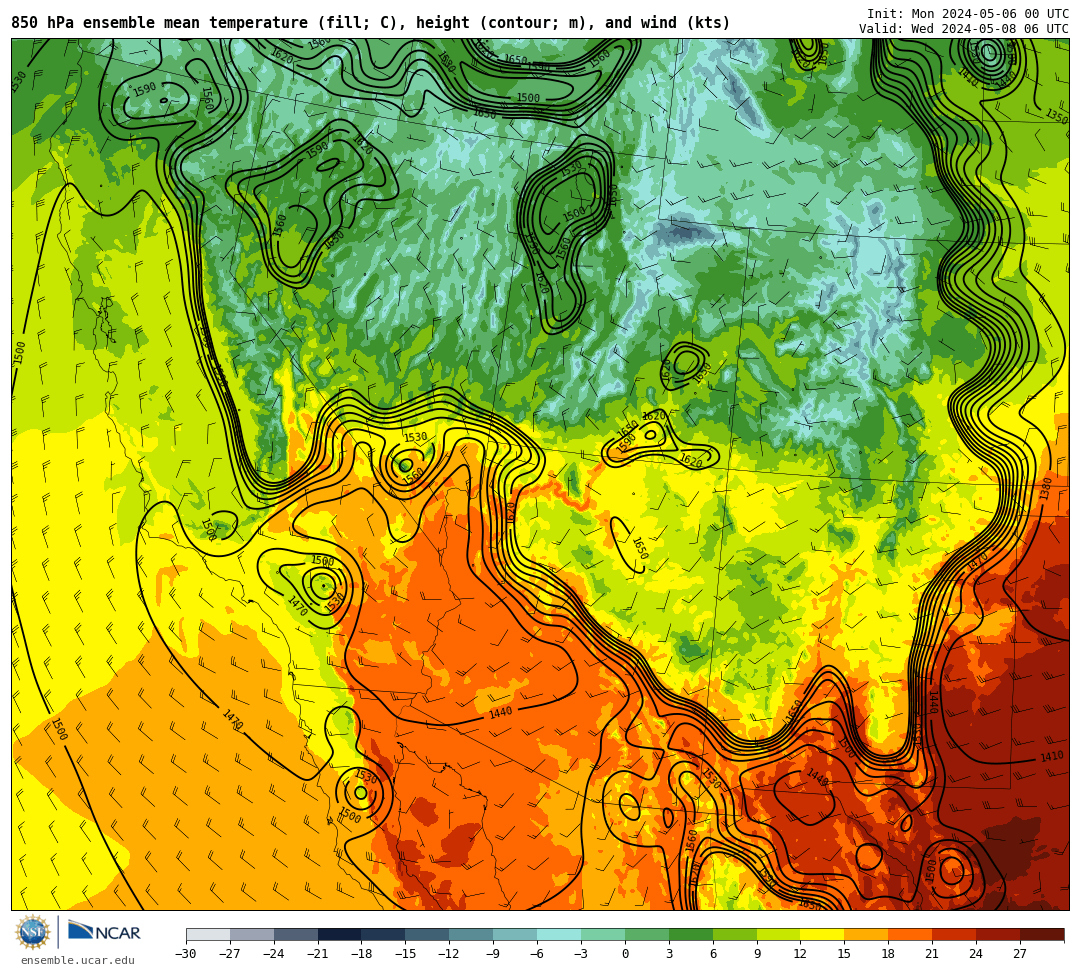Click the -6 to -3 colorbar swatch

tap(559, 934)
